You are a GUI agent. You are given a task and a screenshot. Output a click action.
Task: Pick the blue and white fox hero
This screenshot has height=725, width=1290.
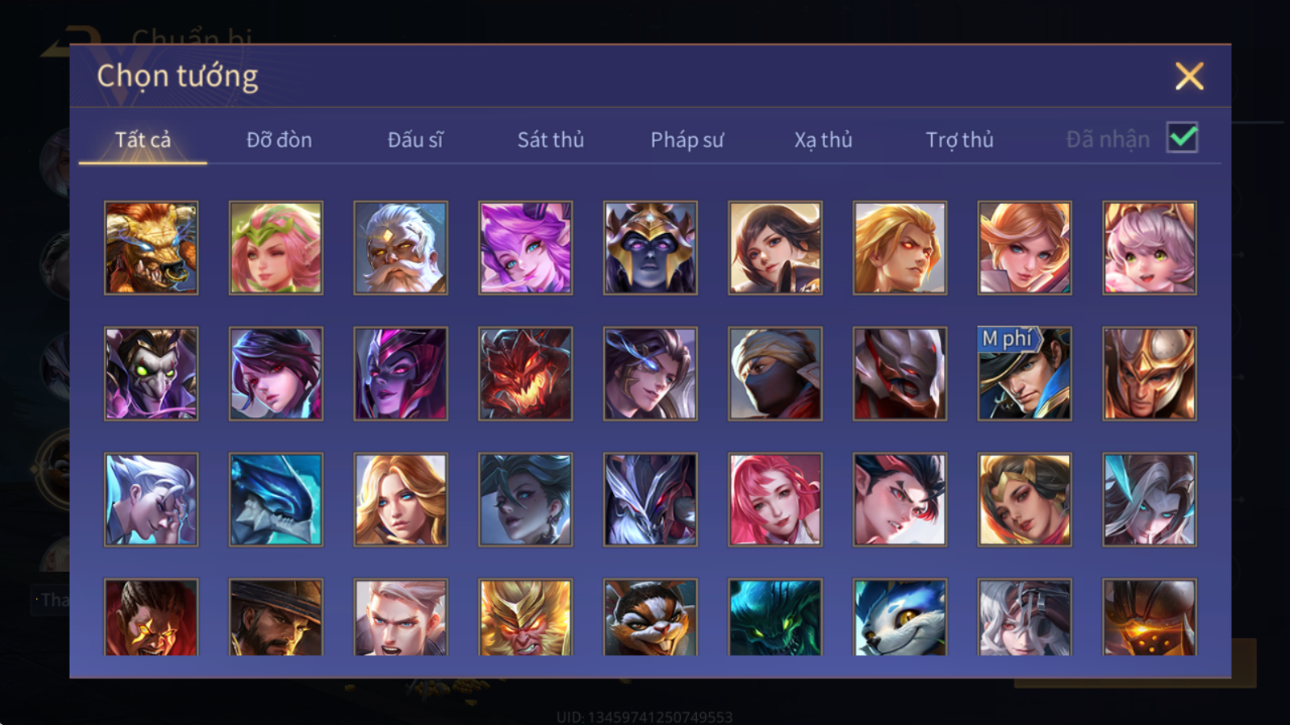click(x=900, y=617)
